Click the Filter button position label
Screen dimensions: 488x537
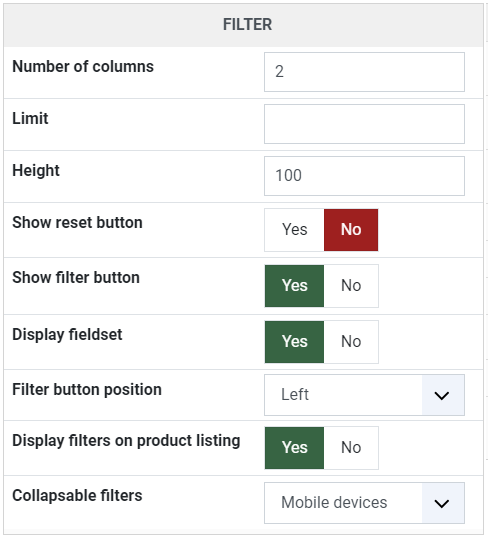[87, 390]
